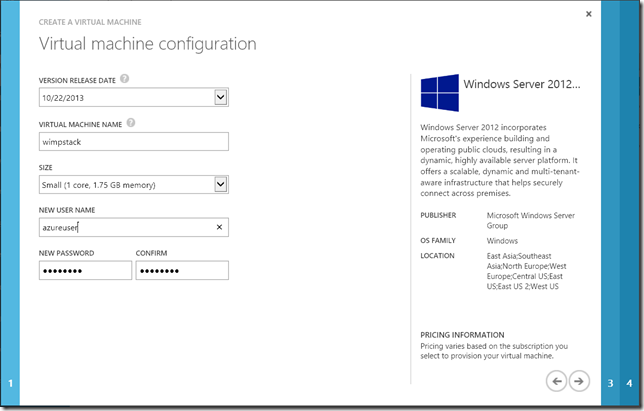
Task: Click the help icon beside Virtual Machine Name
Action: [131, 122]
